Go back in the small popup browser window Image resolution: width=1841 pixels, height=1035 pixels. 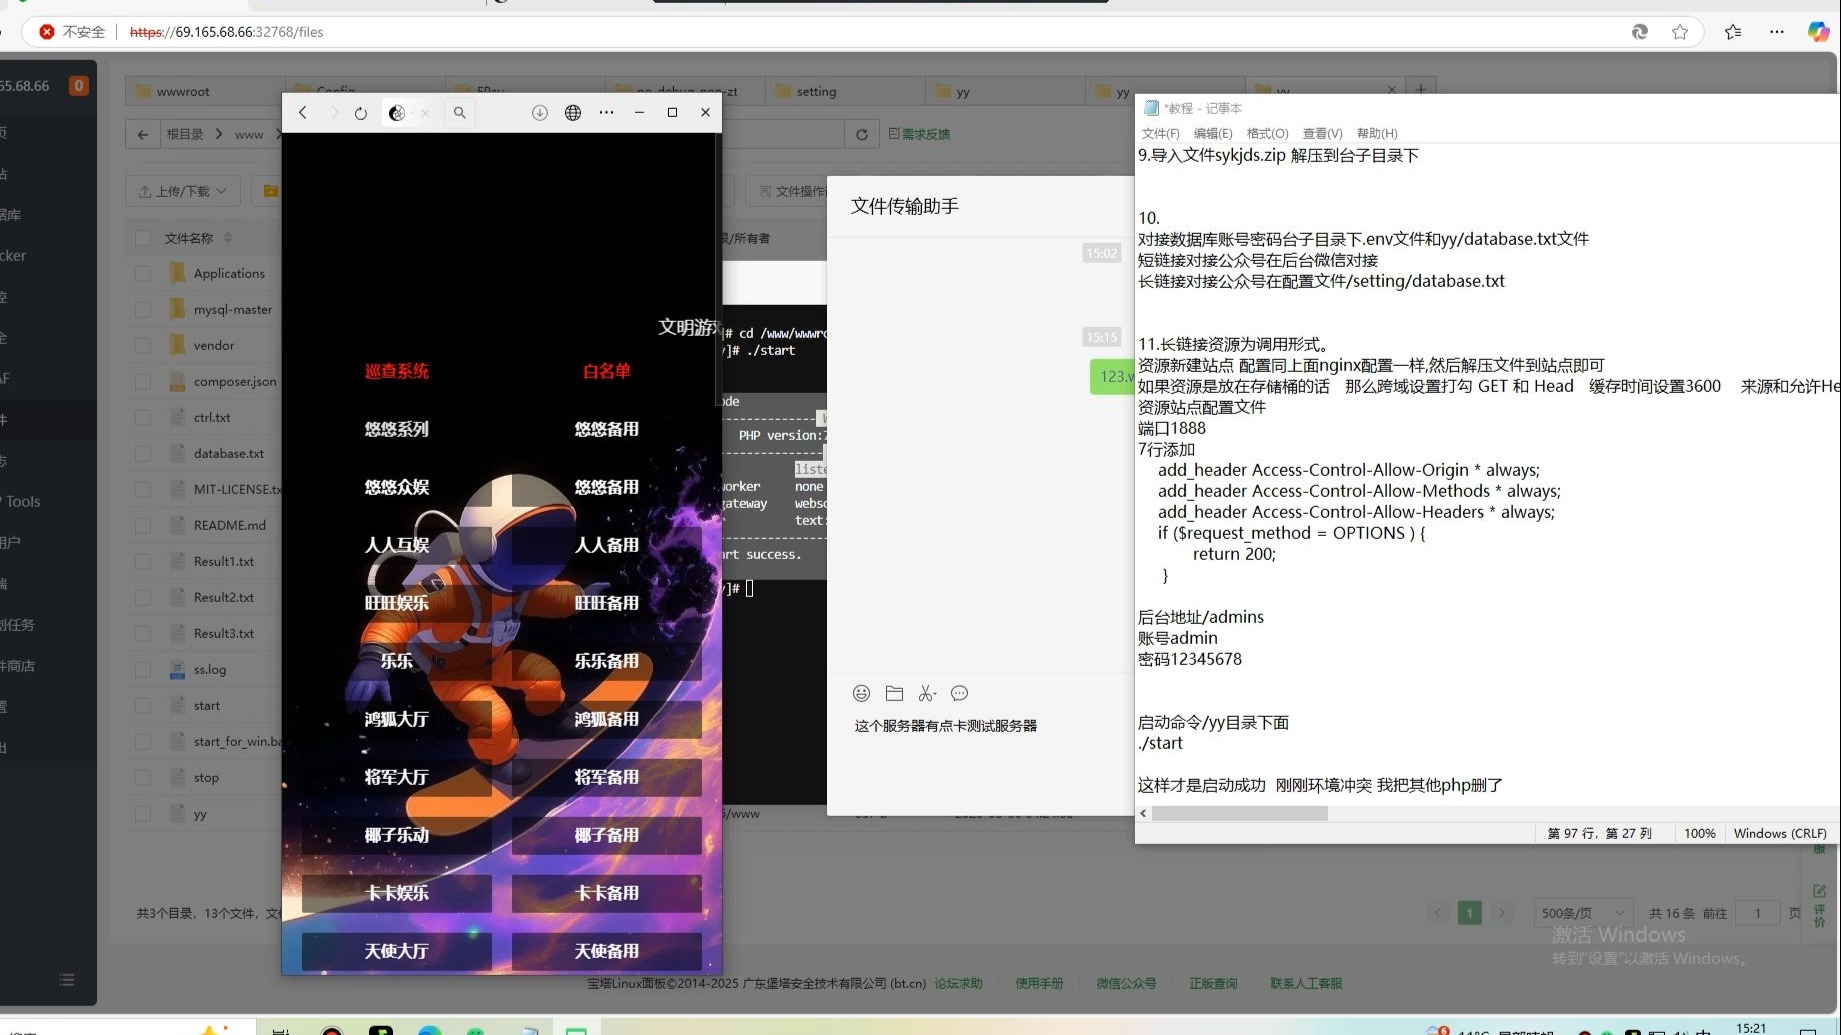pos(303,113)
